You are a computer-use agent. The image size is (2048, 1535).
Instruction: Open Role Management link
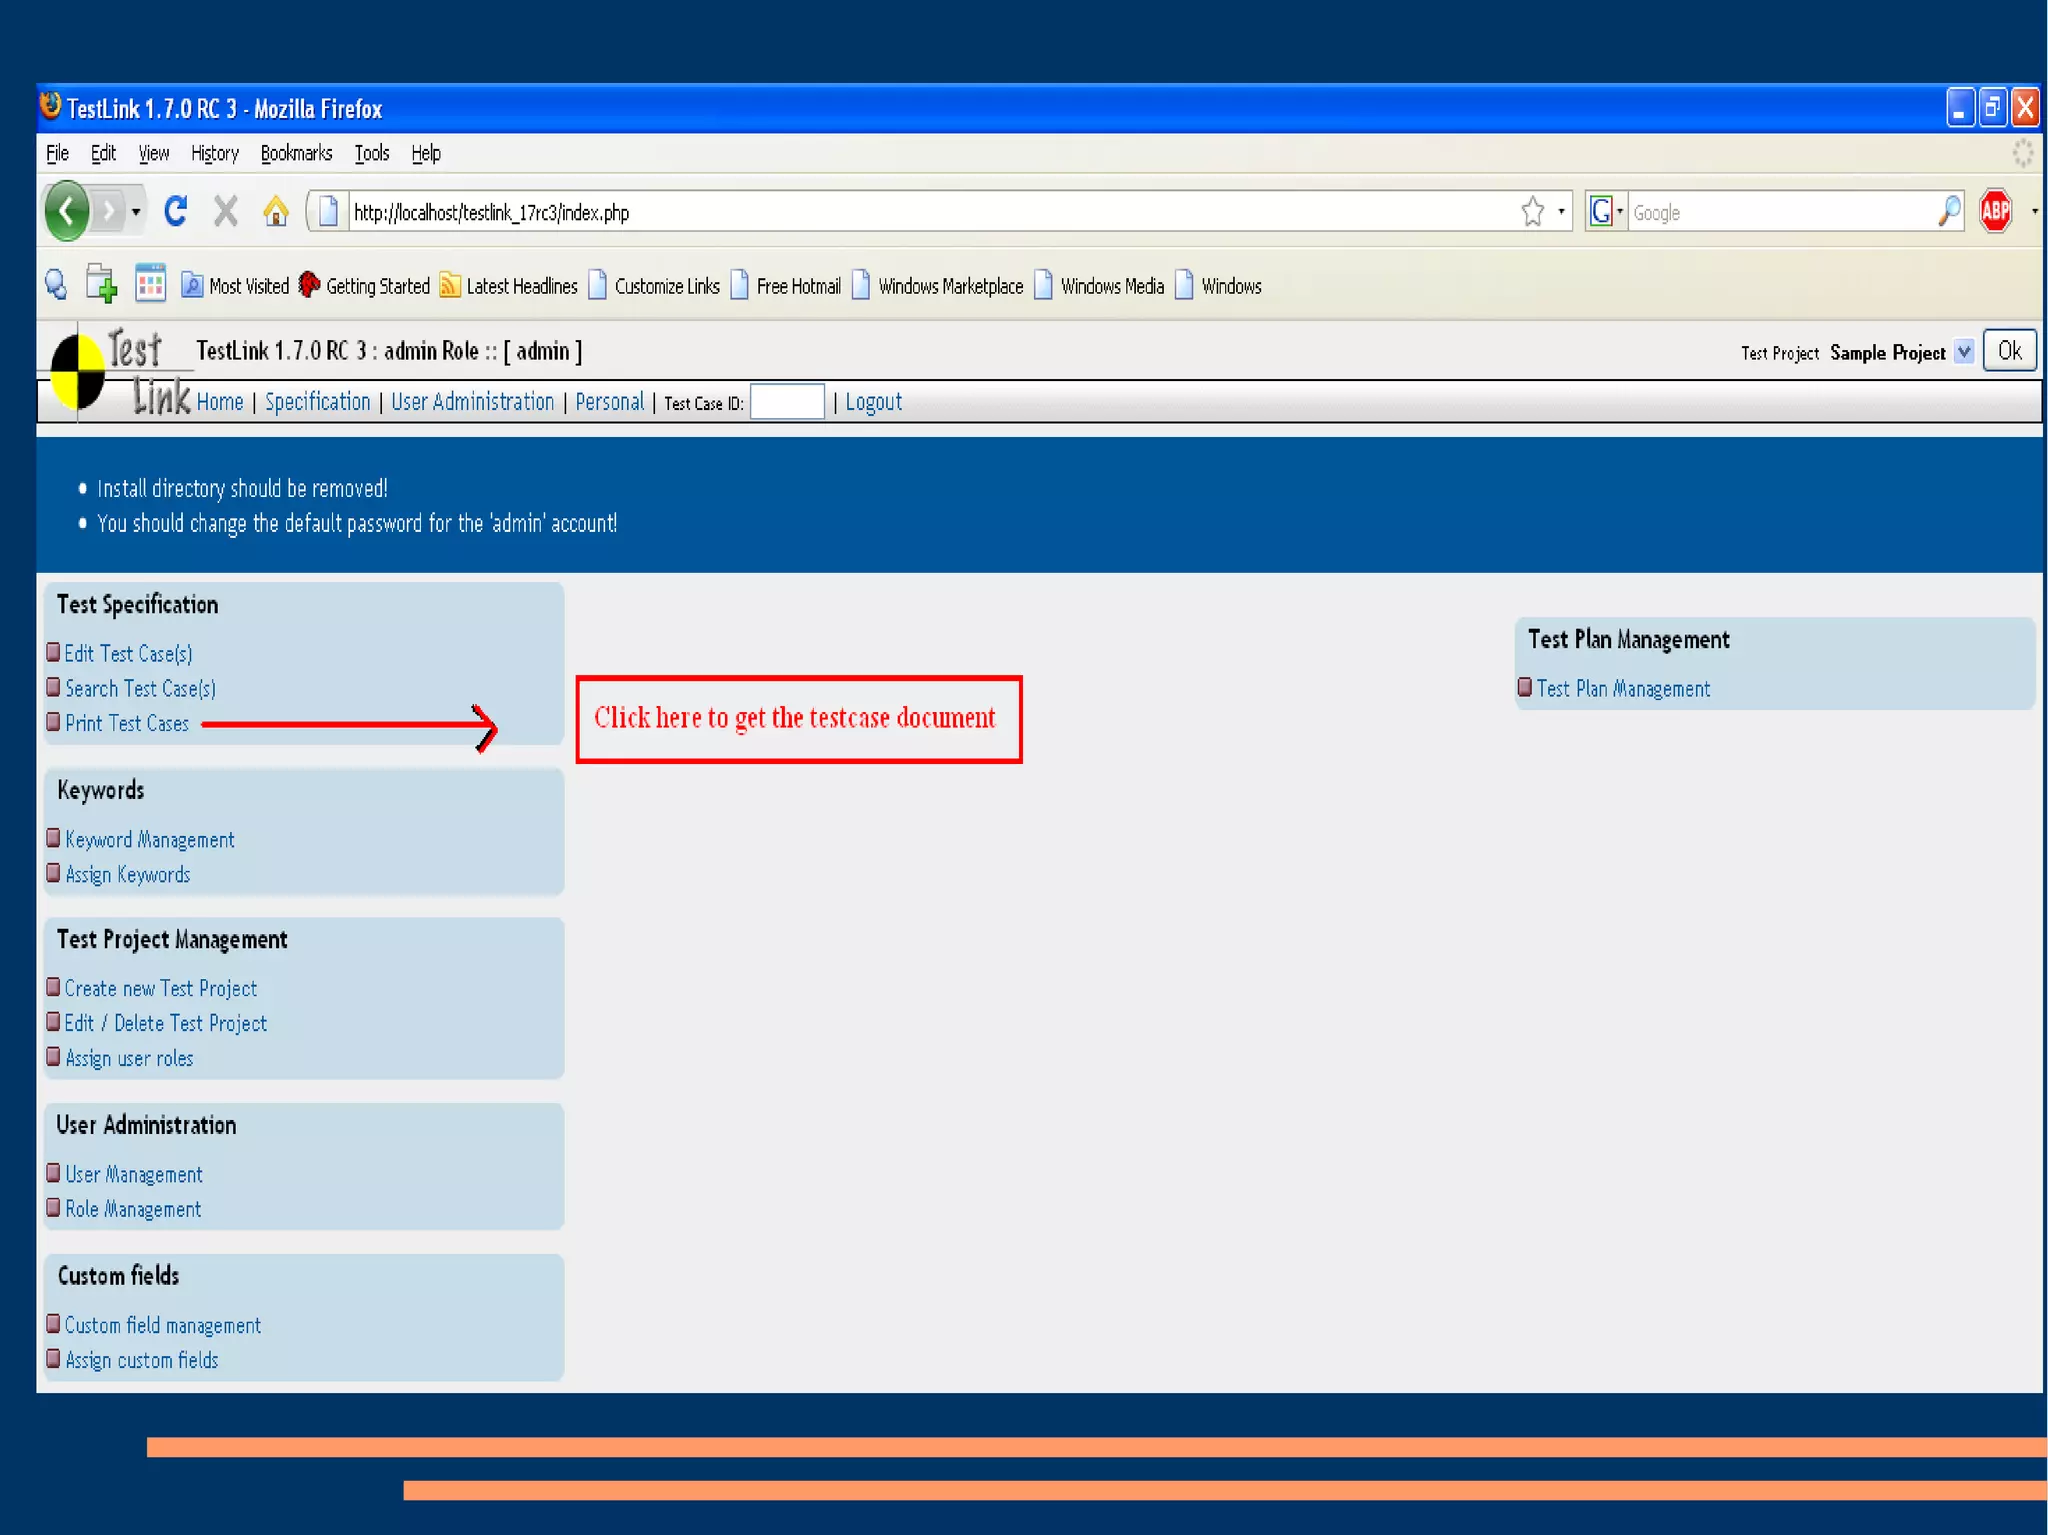(133, 1210)
